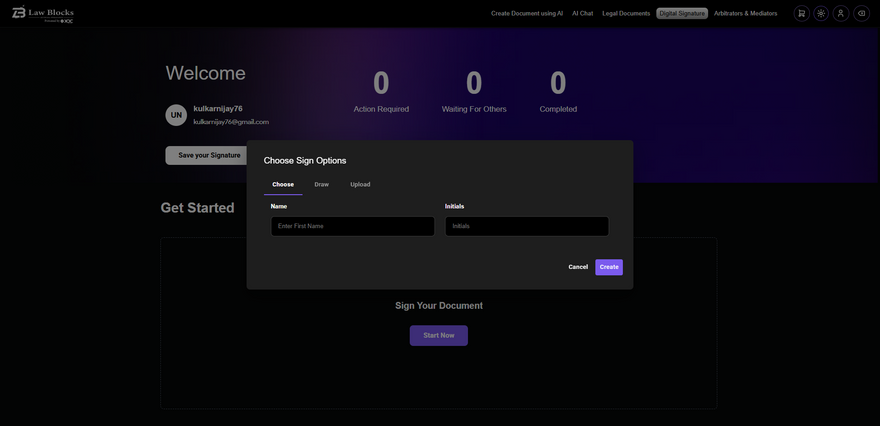This screenshot has width=880, height=426.
Task: Cancel the sign options dialog
Action: coord(578,267)
